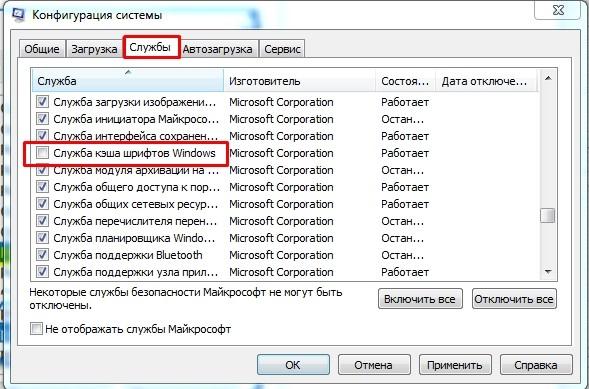The width and height of the screenshot is (589, 389).
Task: Select row Служба поддержки узла прил…
Action: pos(285,272)
